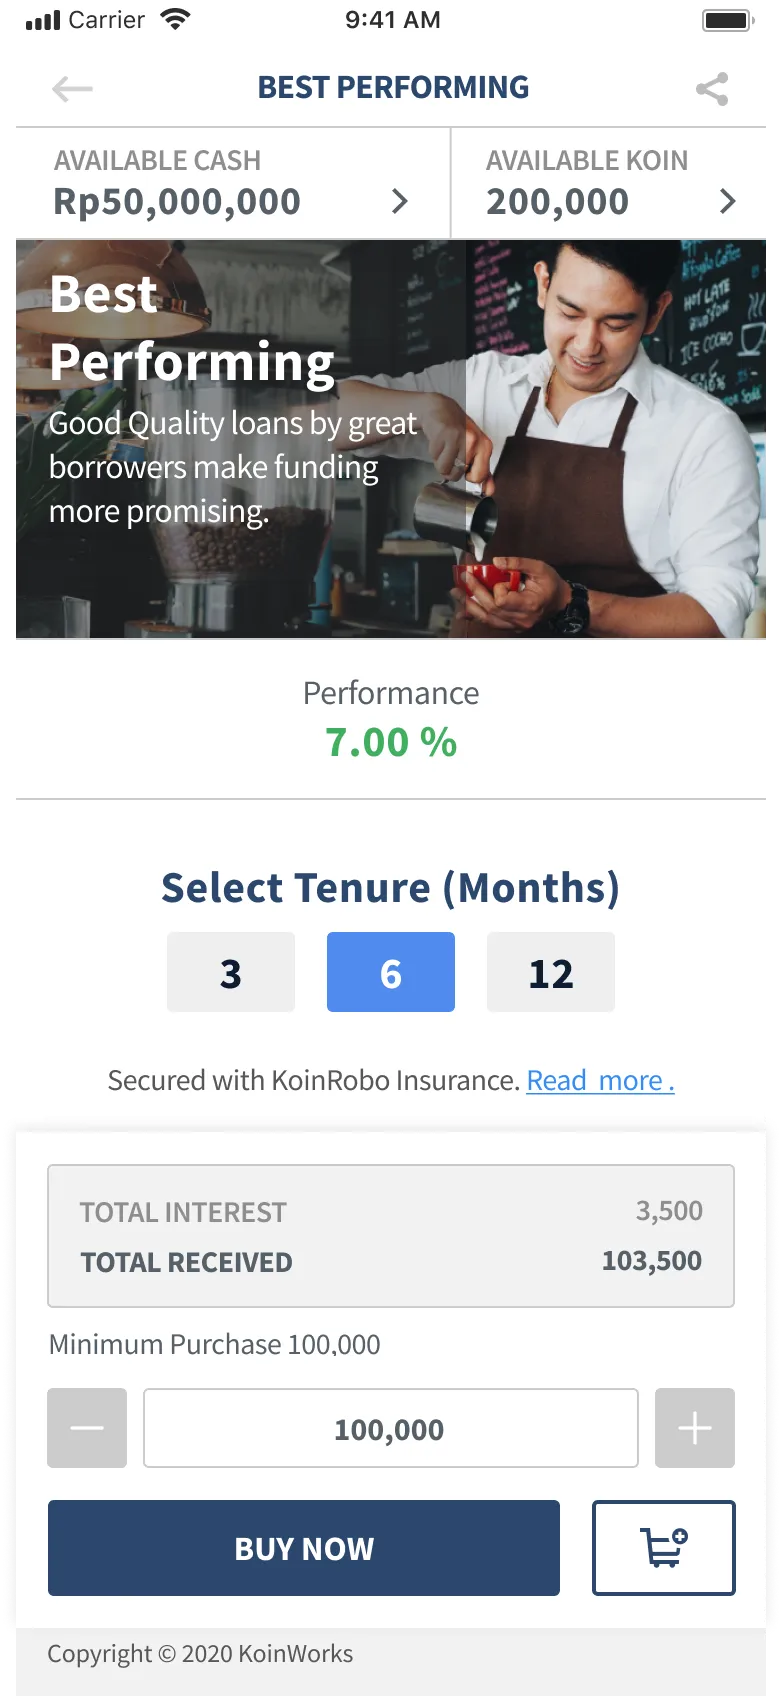This screenshot has height=1696, width=782.
Task: Select the 12-month tenure option
Action: pyautogui.click(x=551, y=971)
